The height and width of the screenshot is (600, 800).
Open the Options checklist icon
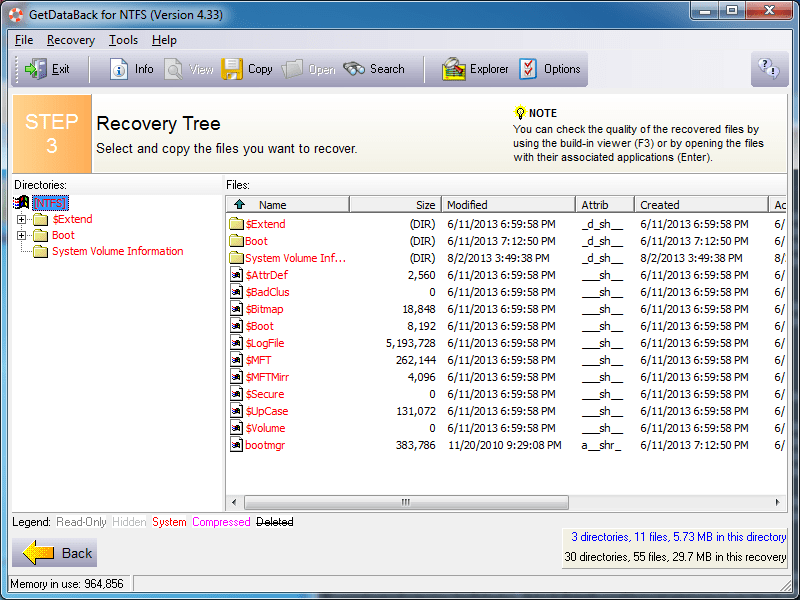(528, 69)
